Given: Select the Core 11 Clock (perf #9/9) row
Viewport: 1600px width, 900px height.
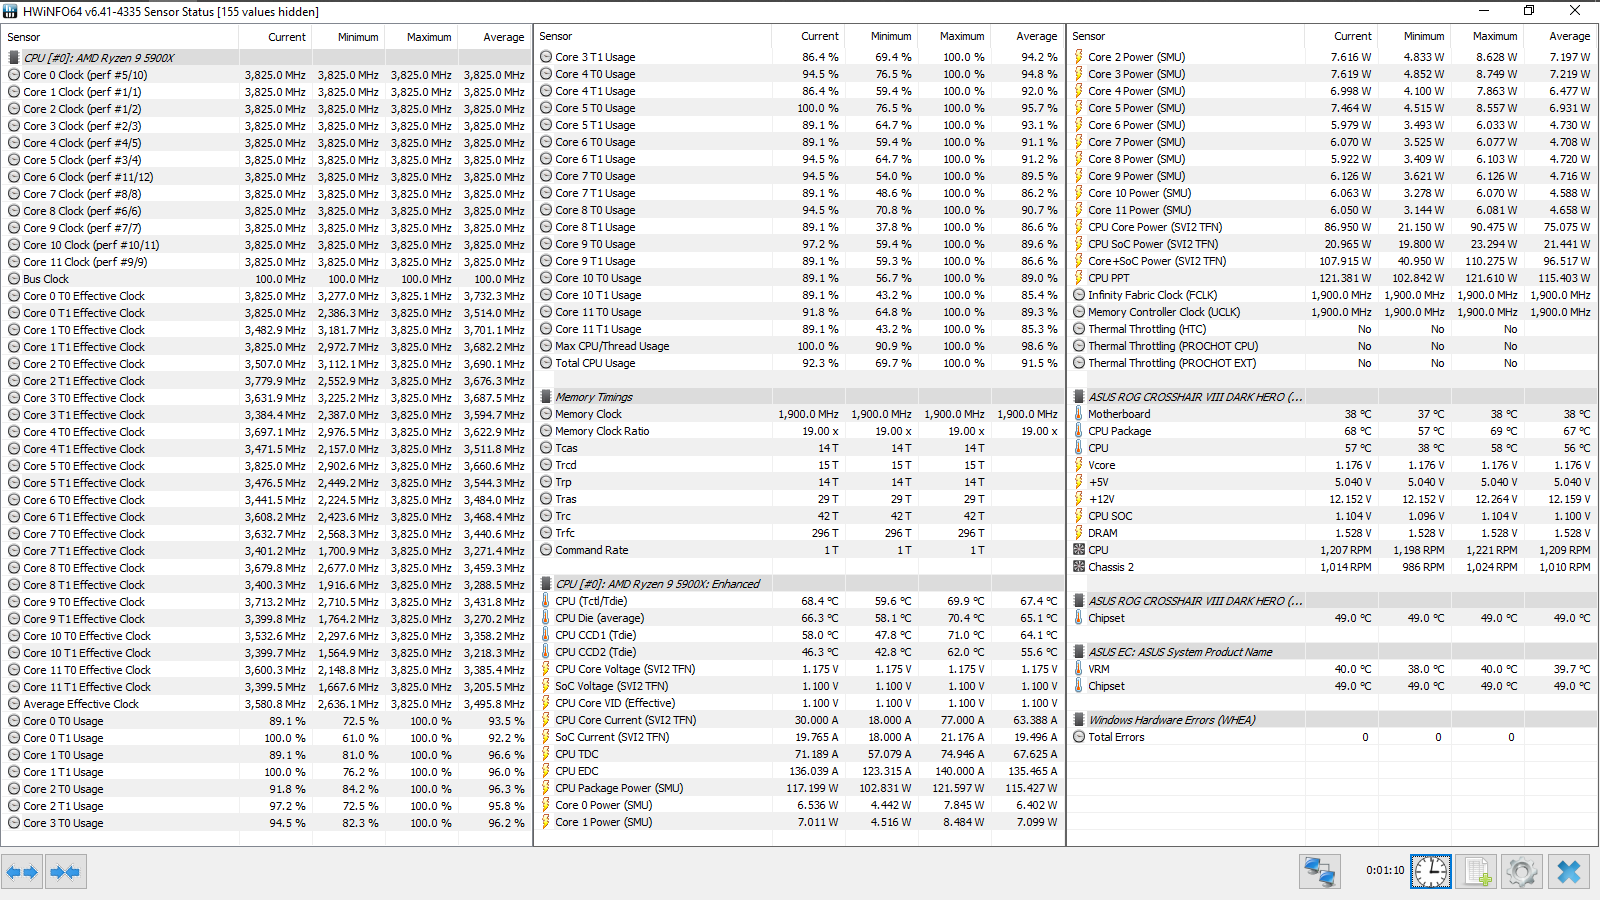Looking at the screenshot, I should tap(267, 262).
